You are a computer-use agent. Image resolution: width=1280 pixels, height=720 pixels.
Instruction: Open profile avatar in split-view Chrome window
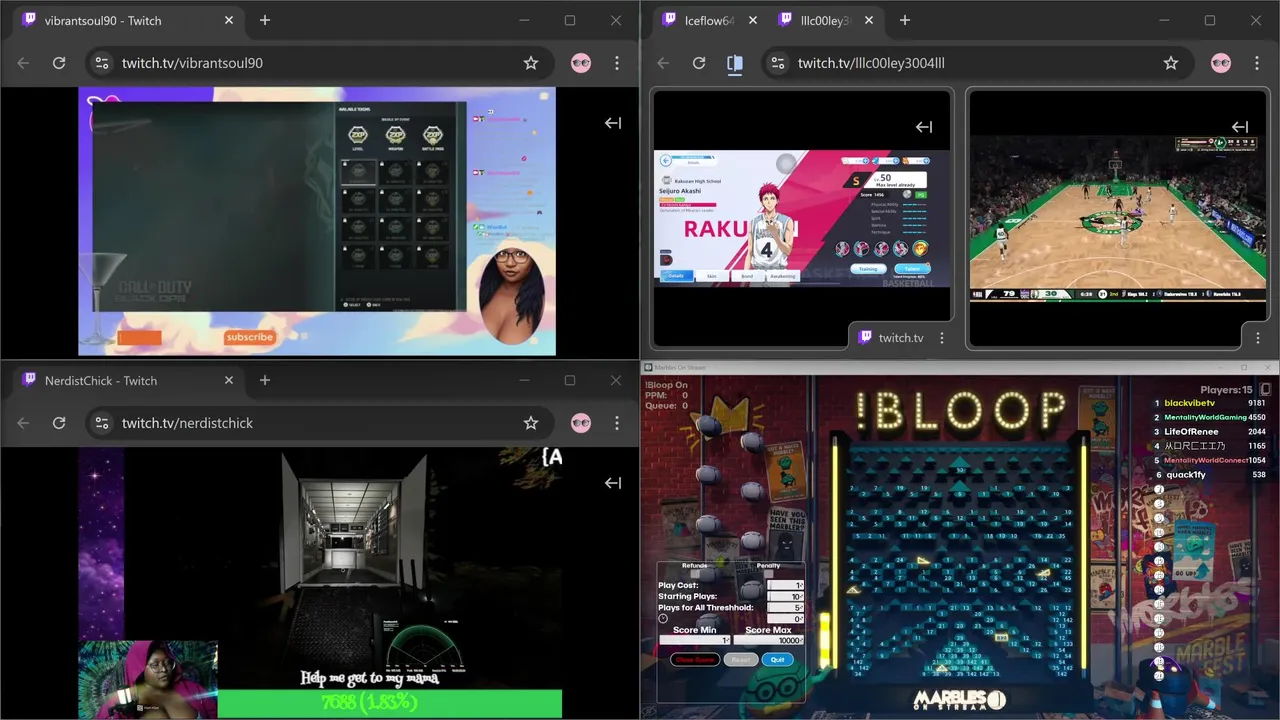point(1221,63)
